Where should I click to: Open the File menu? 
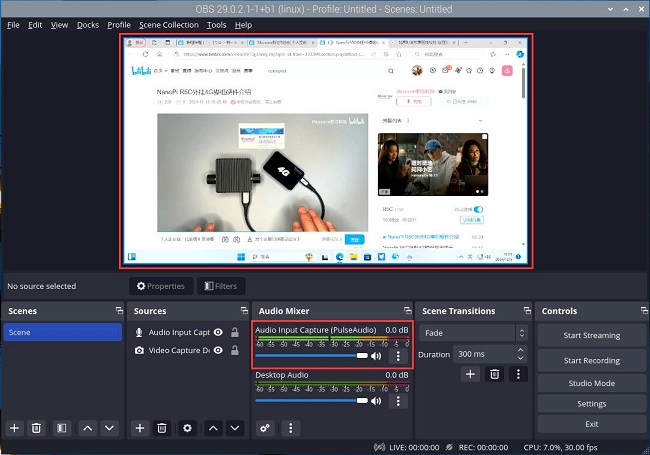tap(13, 25)
